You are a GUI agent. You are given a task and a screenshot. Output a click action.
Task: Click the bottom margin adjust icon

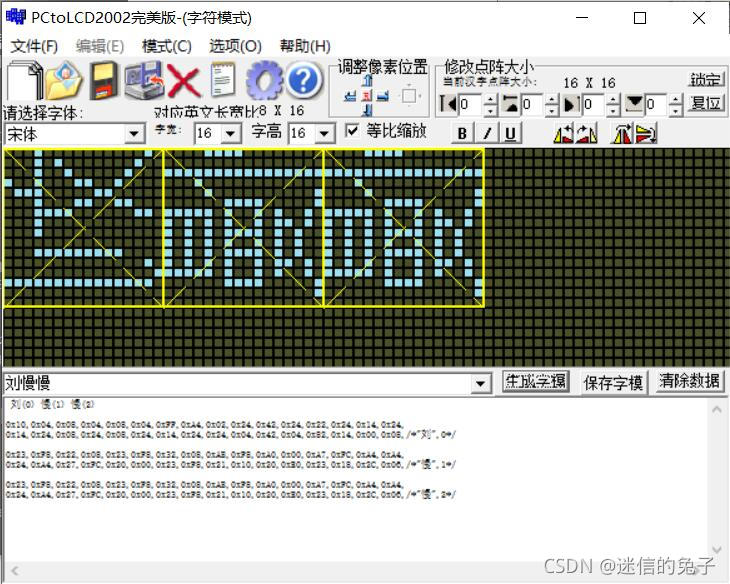(x=634, y=104)
